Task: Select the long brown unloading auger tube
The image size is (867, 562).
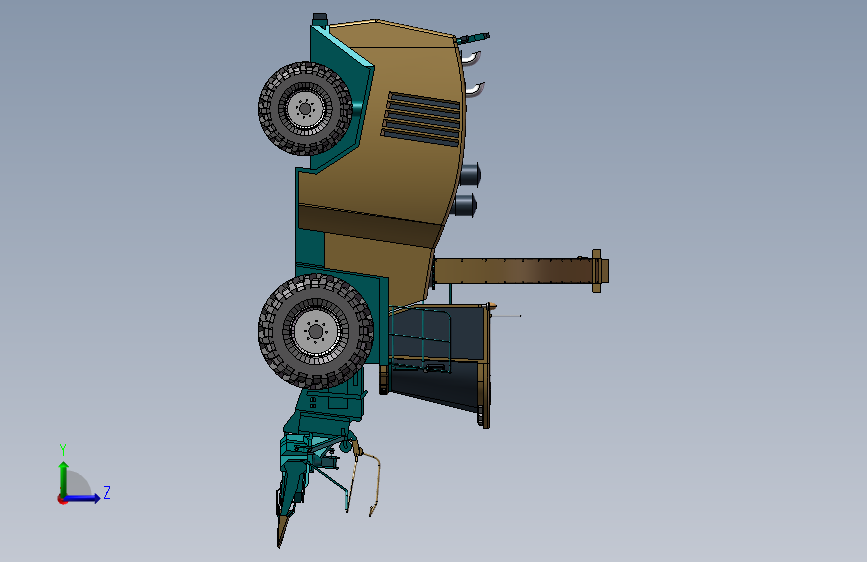Action: pyautogui.click(x=513, y=271)
